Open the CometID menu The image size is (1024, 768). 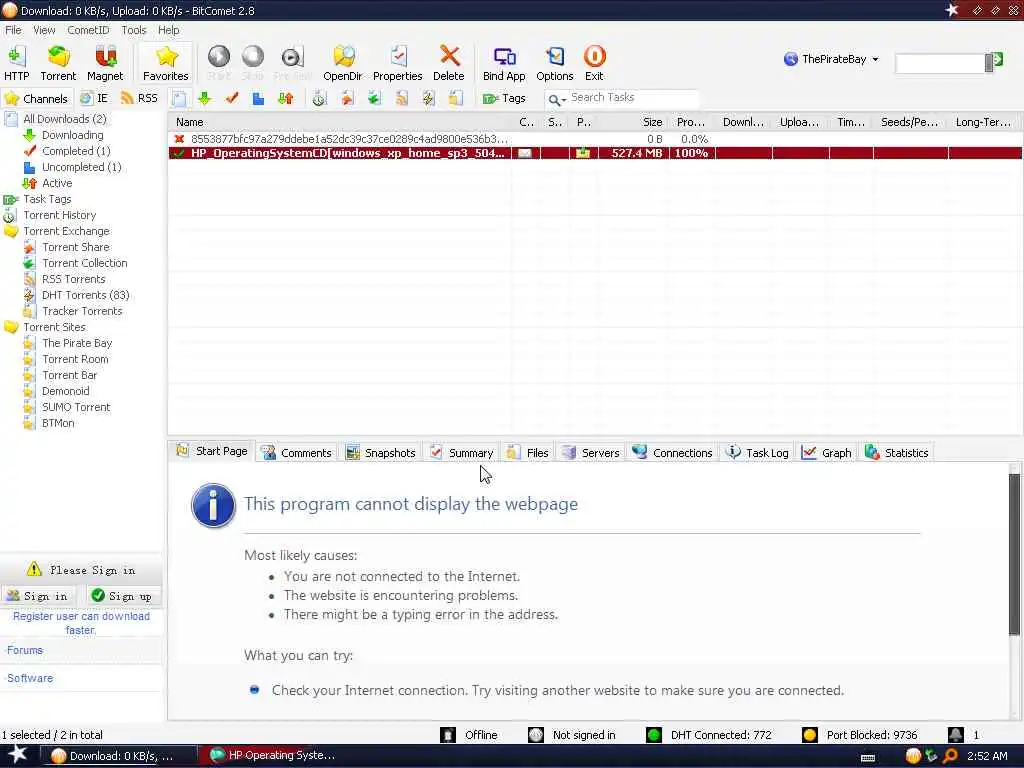tap(88, 30)
